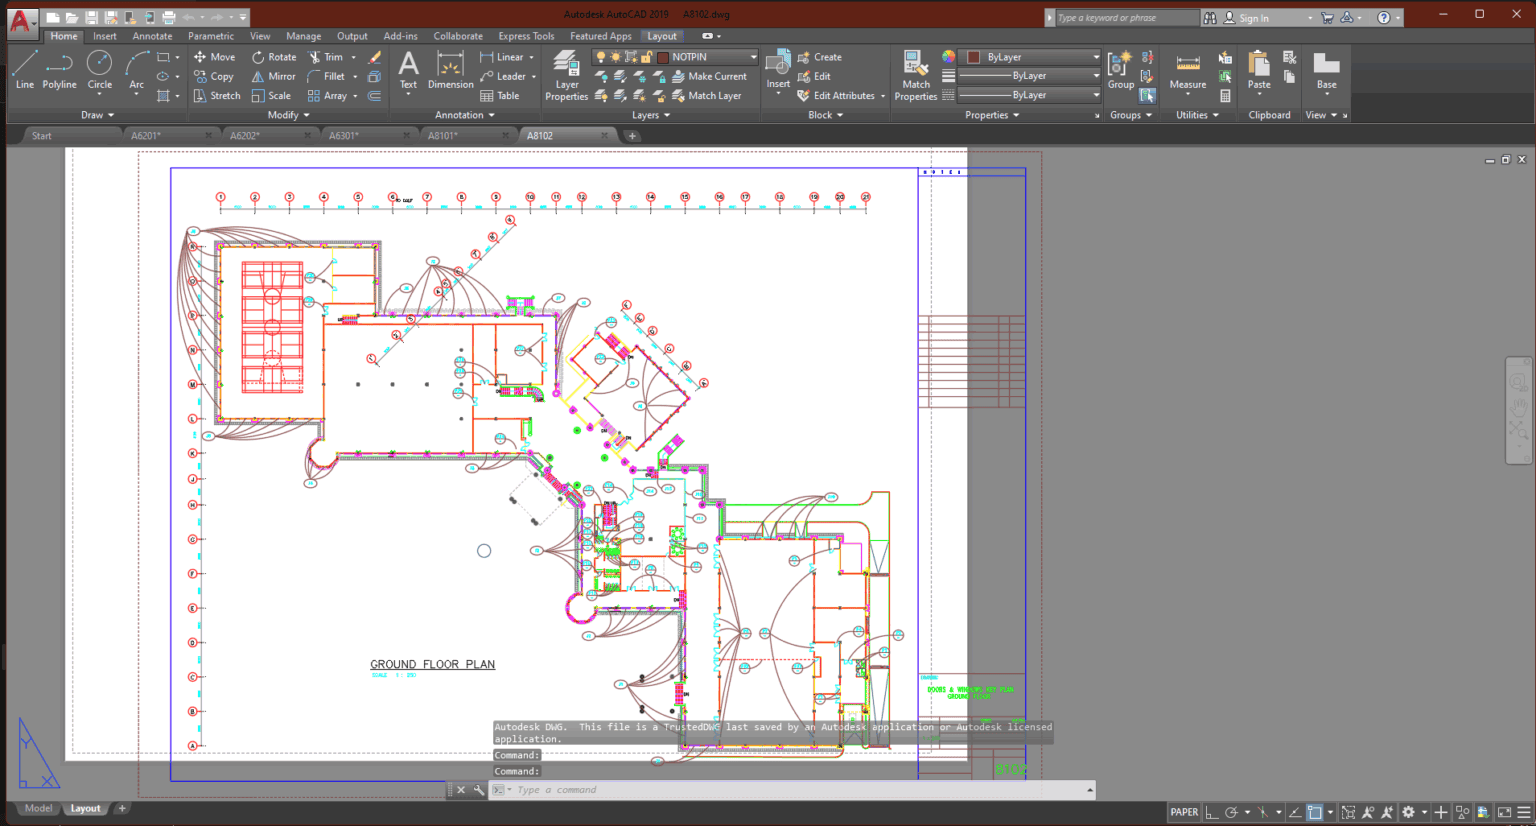This screenshot has height=826, width=1536.
Task: Select the Mirror tool
Action: [273, 76]
